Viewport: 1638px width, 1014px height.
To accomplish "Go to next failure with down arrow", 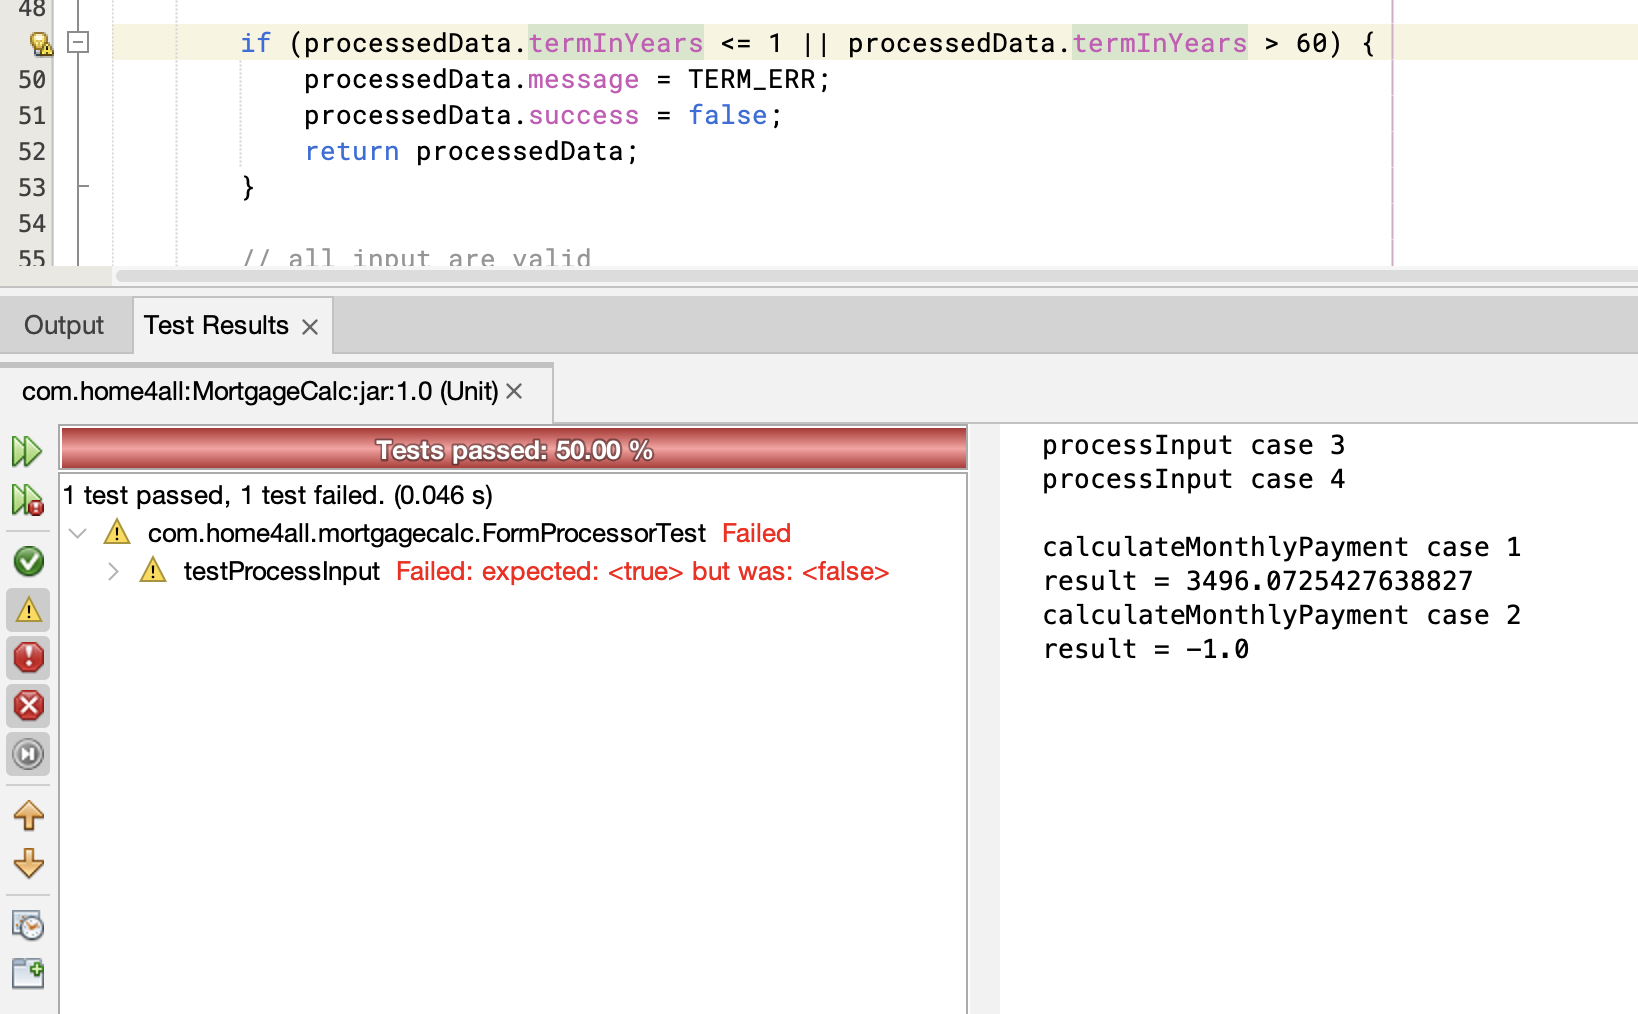I will (x=28, y=863).
